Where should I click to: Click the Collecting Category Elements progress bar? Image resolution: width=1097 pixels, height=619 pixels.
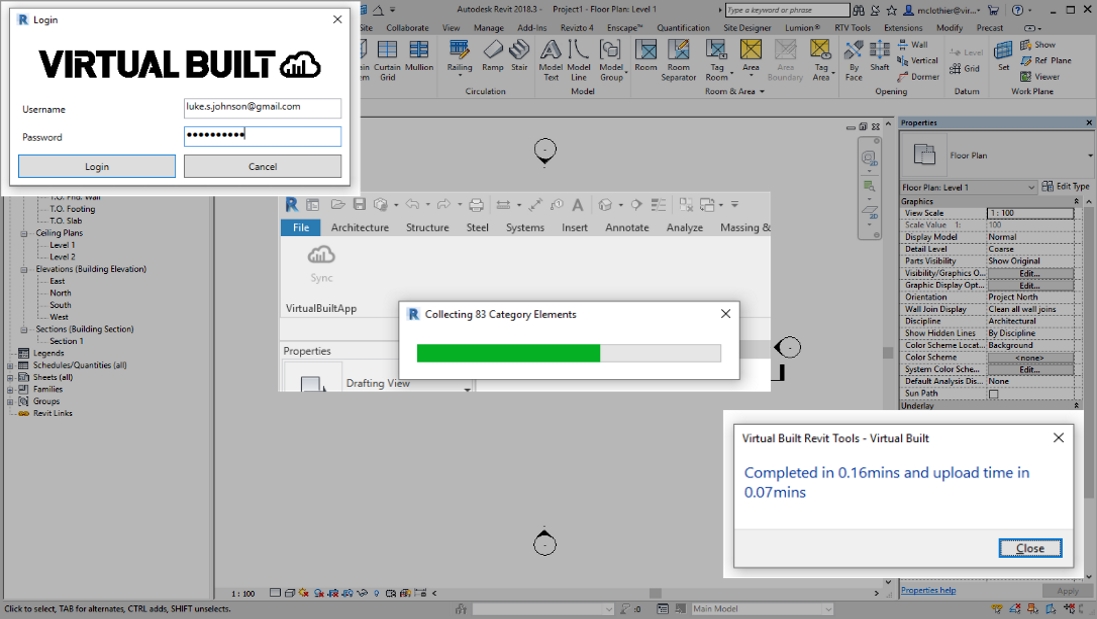tap(568, 353)
